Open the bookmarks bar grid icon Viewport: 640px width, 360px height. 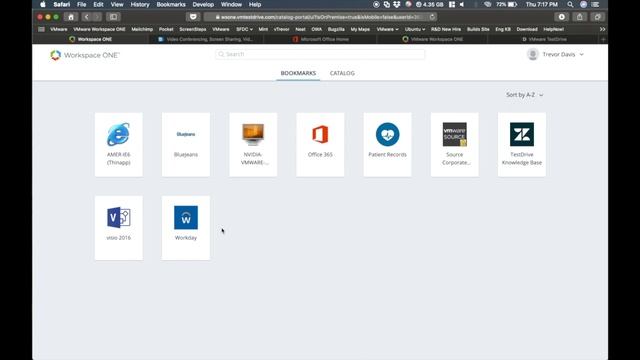41,29
